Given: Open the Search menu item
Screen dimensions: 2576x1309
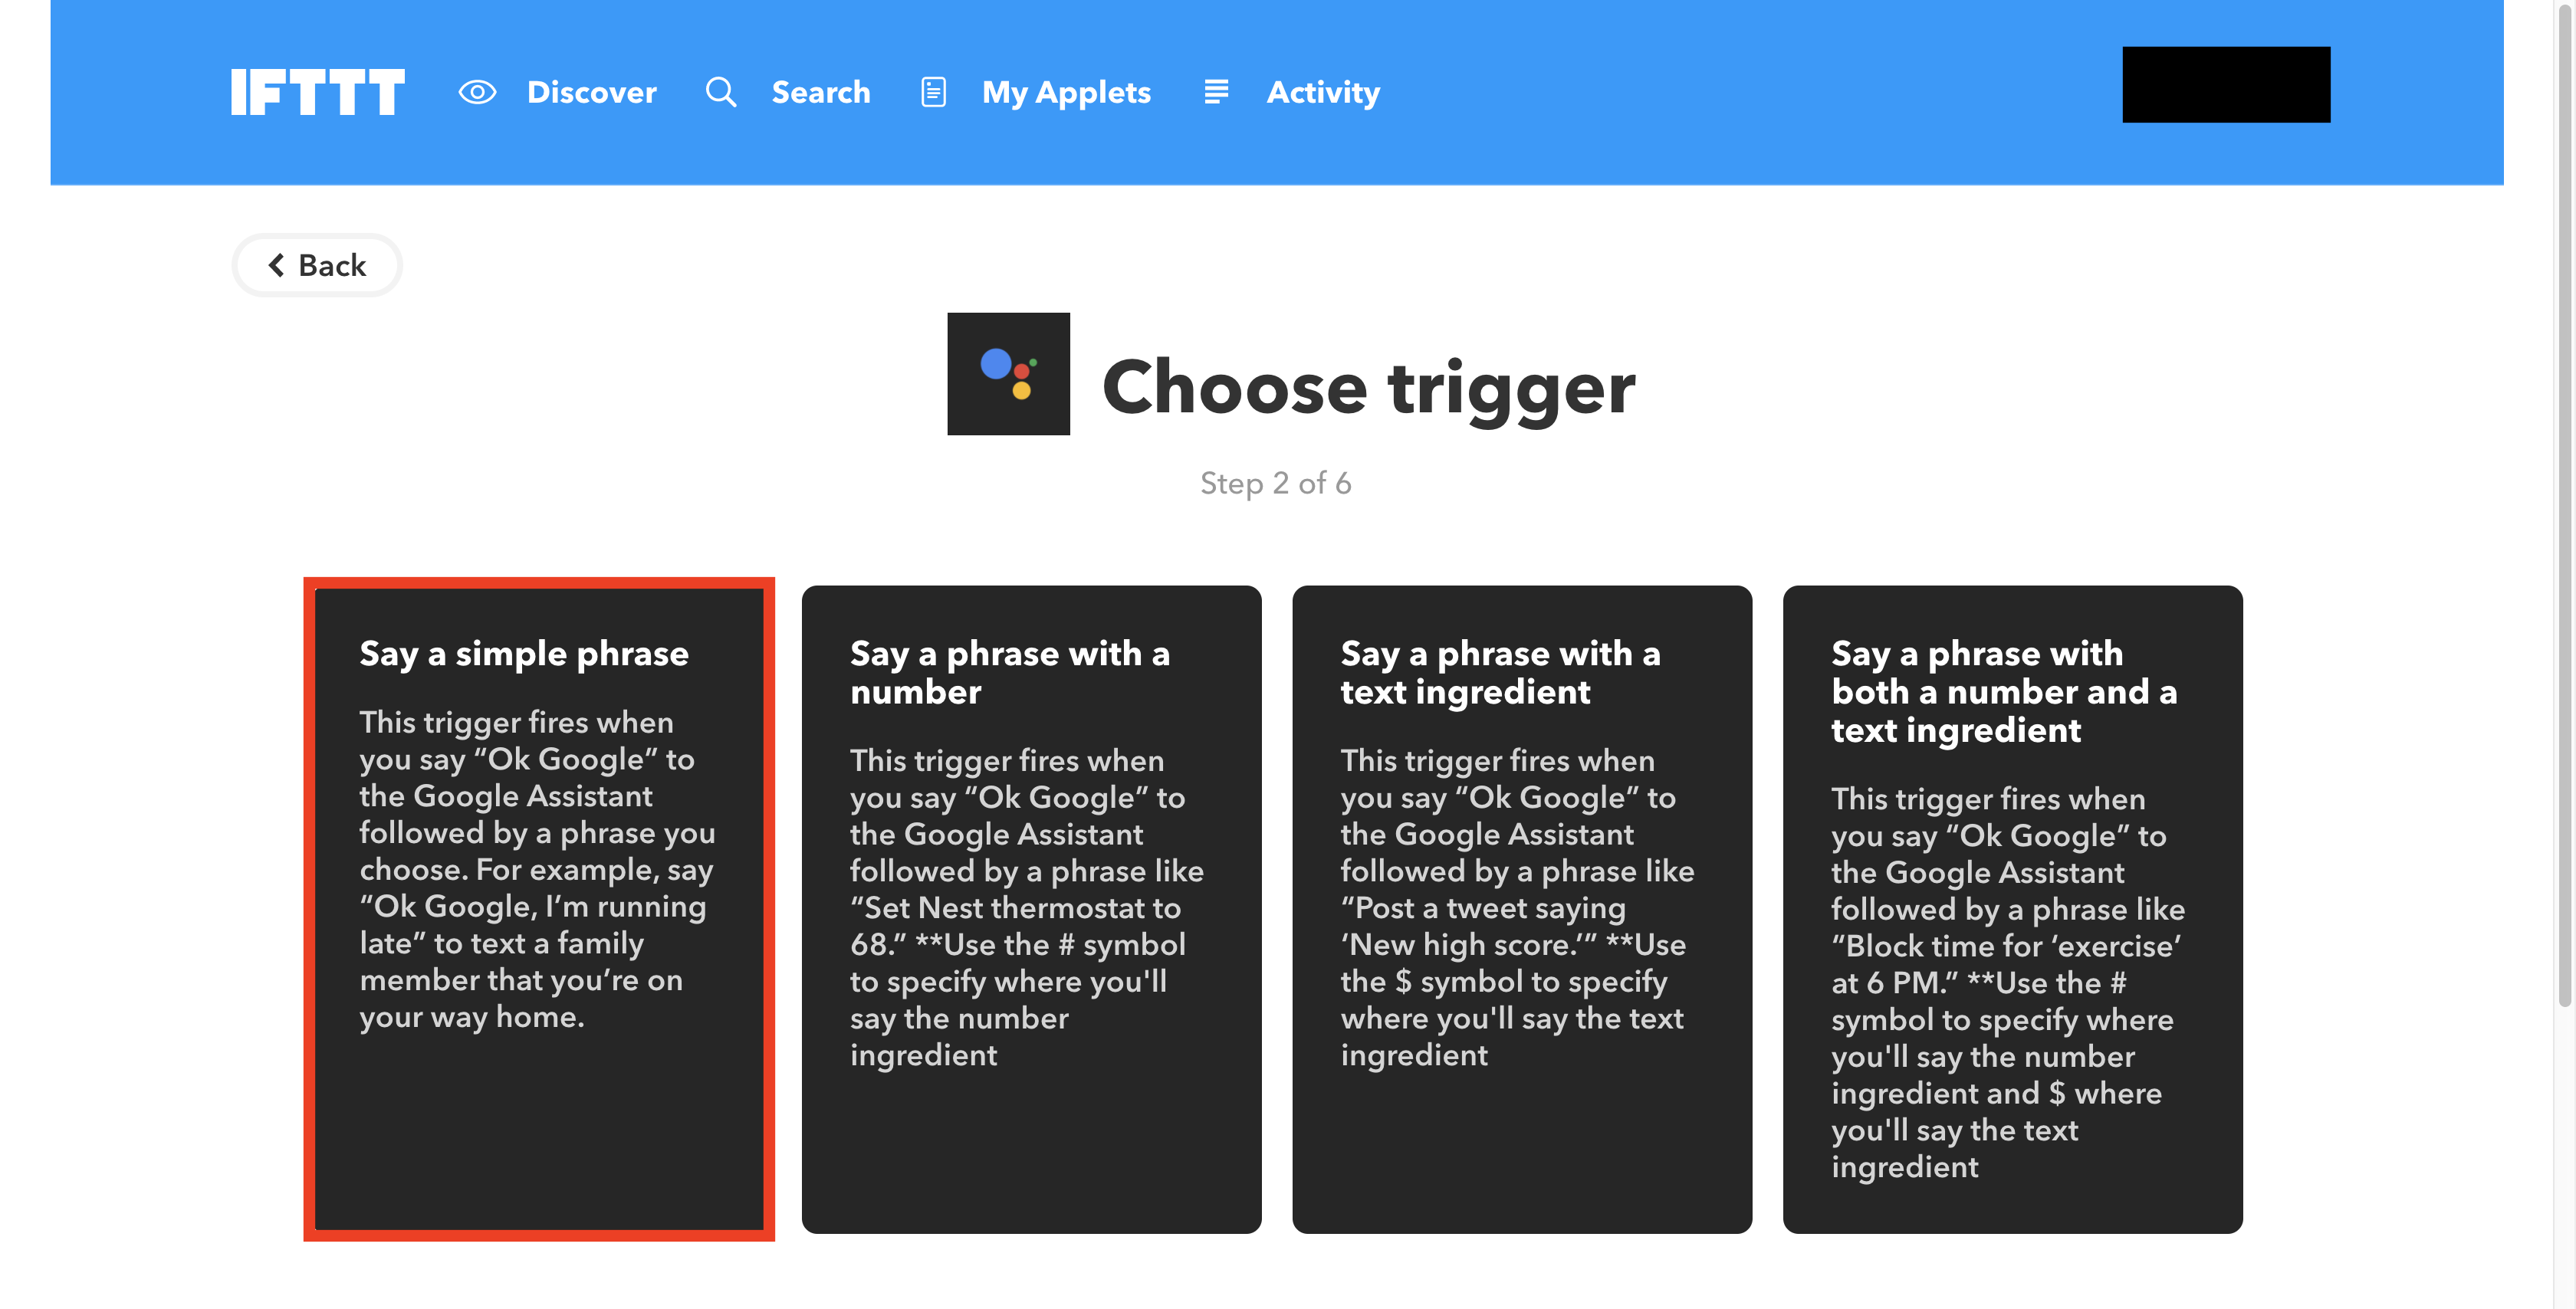Looking at the screenshot, I should [821, 92].
